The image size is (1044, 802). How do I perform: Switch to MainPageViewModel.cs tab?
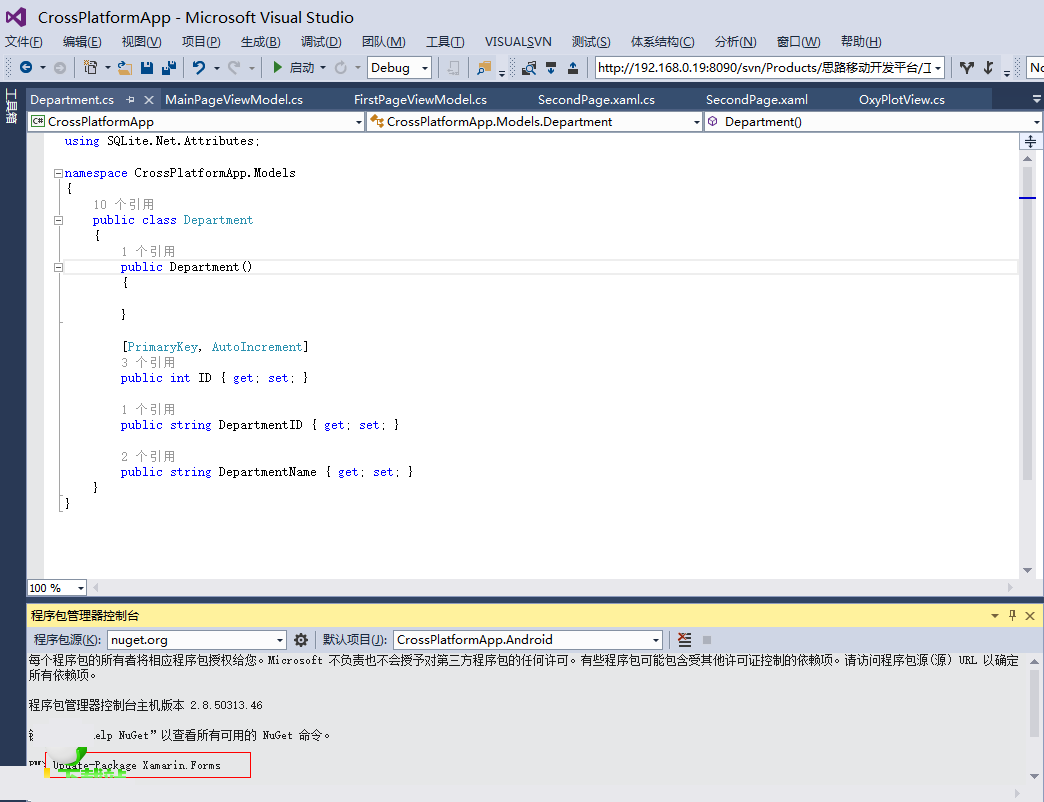[x=234, y=100]
